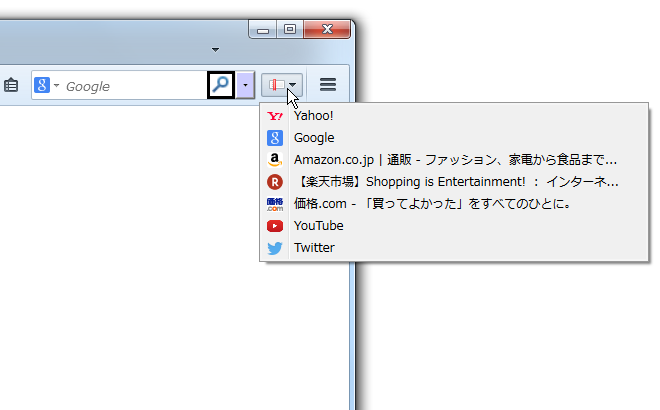Open the 楽天市場 bookmark entry
This screenshot has height=410, width=660.
454,181
